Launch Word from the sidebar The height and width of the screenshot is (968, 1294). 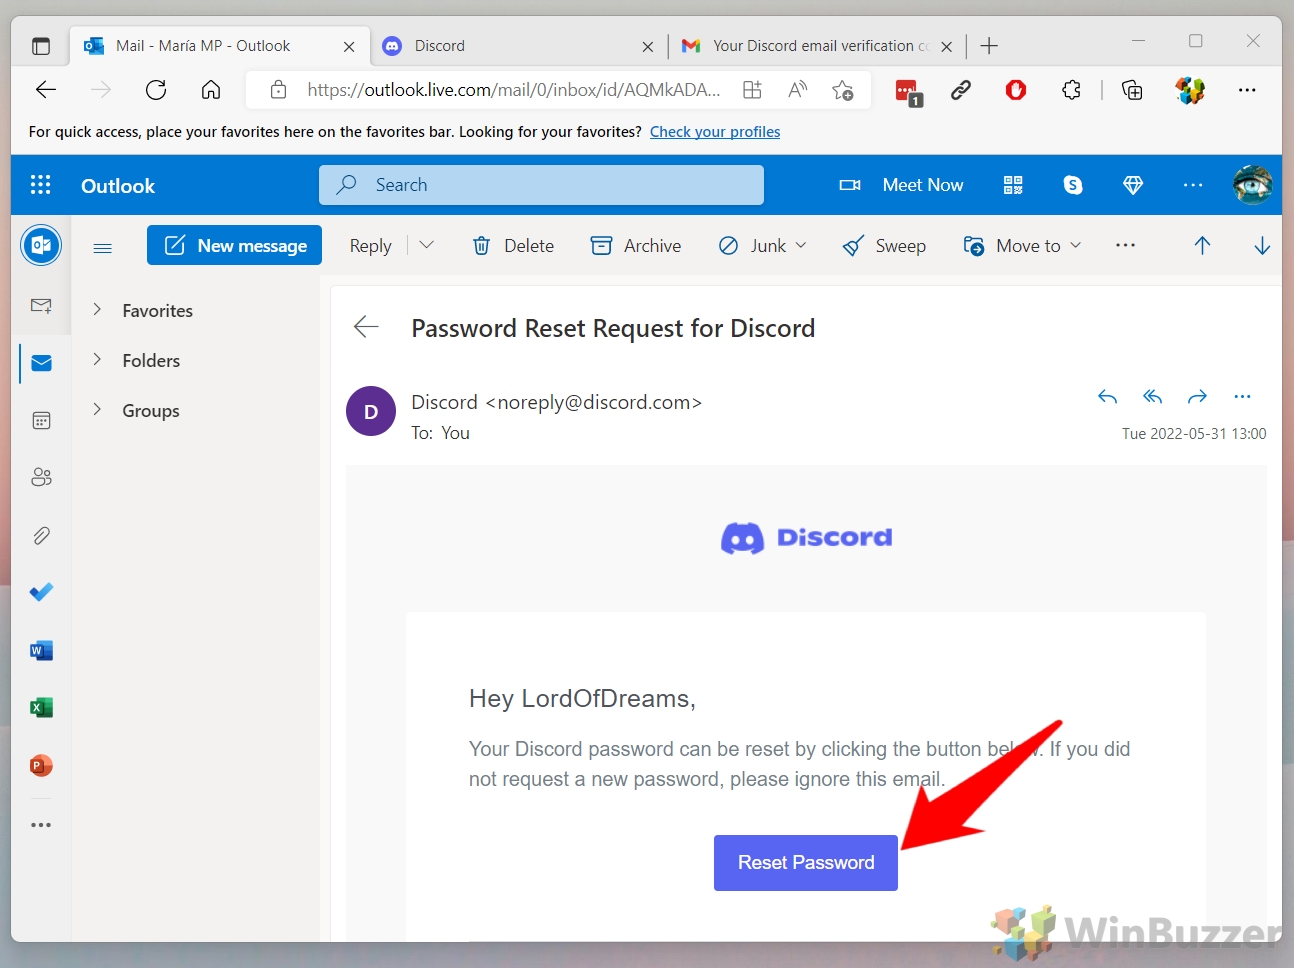point(41,650)
